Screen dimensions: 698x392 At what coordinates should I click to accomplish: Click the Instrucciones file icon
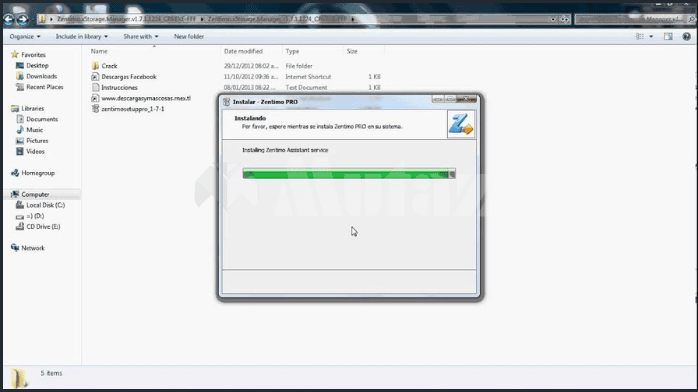[x=95, y=88]
